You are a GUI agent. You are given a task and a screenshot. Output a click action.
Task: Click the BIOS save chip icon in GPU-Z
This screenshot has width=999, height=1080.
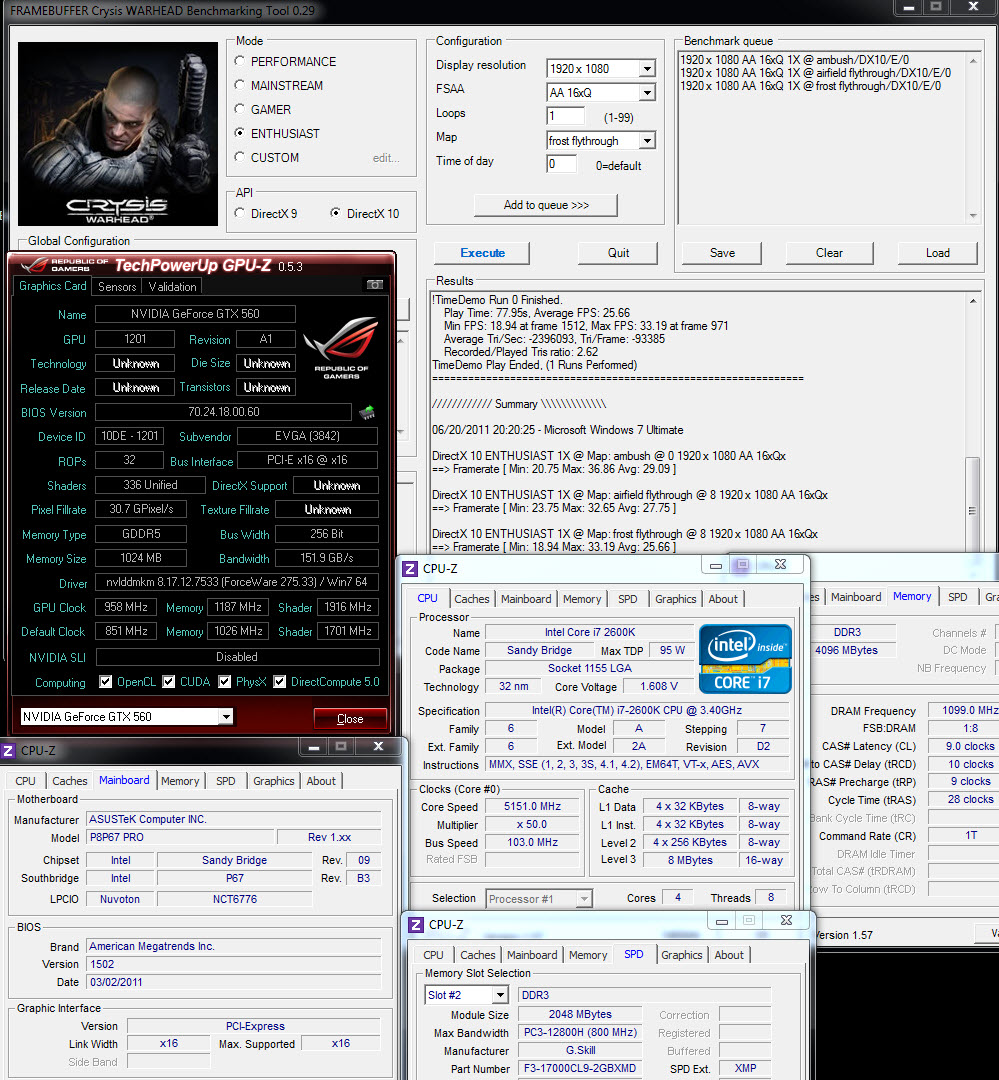click(367, 412)
